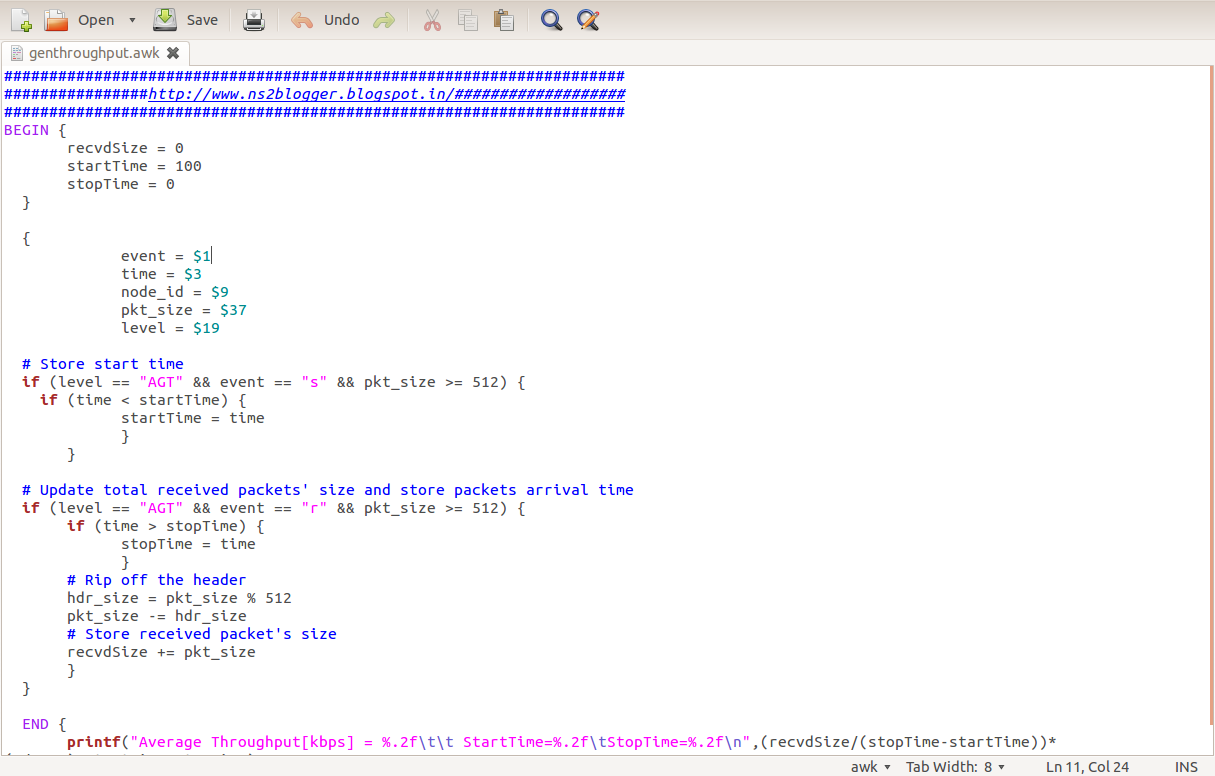Change the Tab Width setting
This screenshot has height=776, width=1215.
pos(955,766)
